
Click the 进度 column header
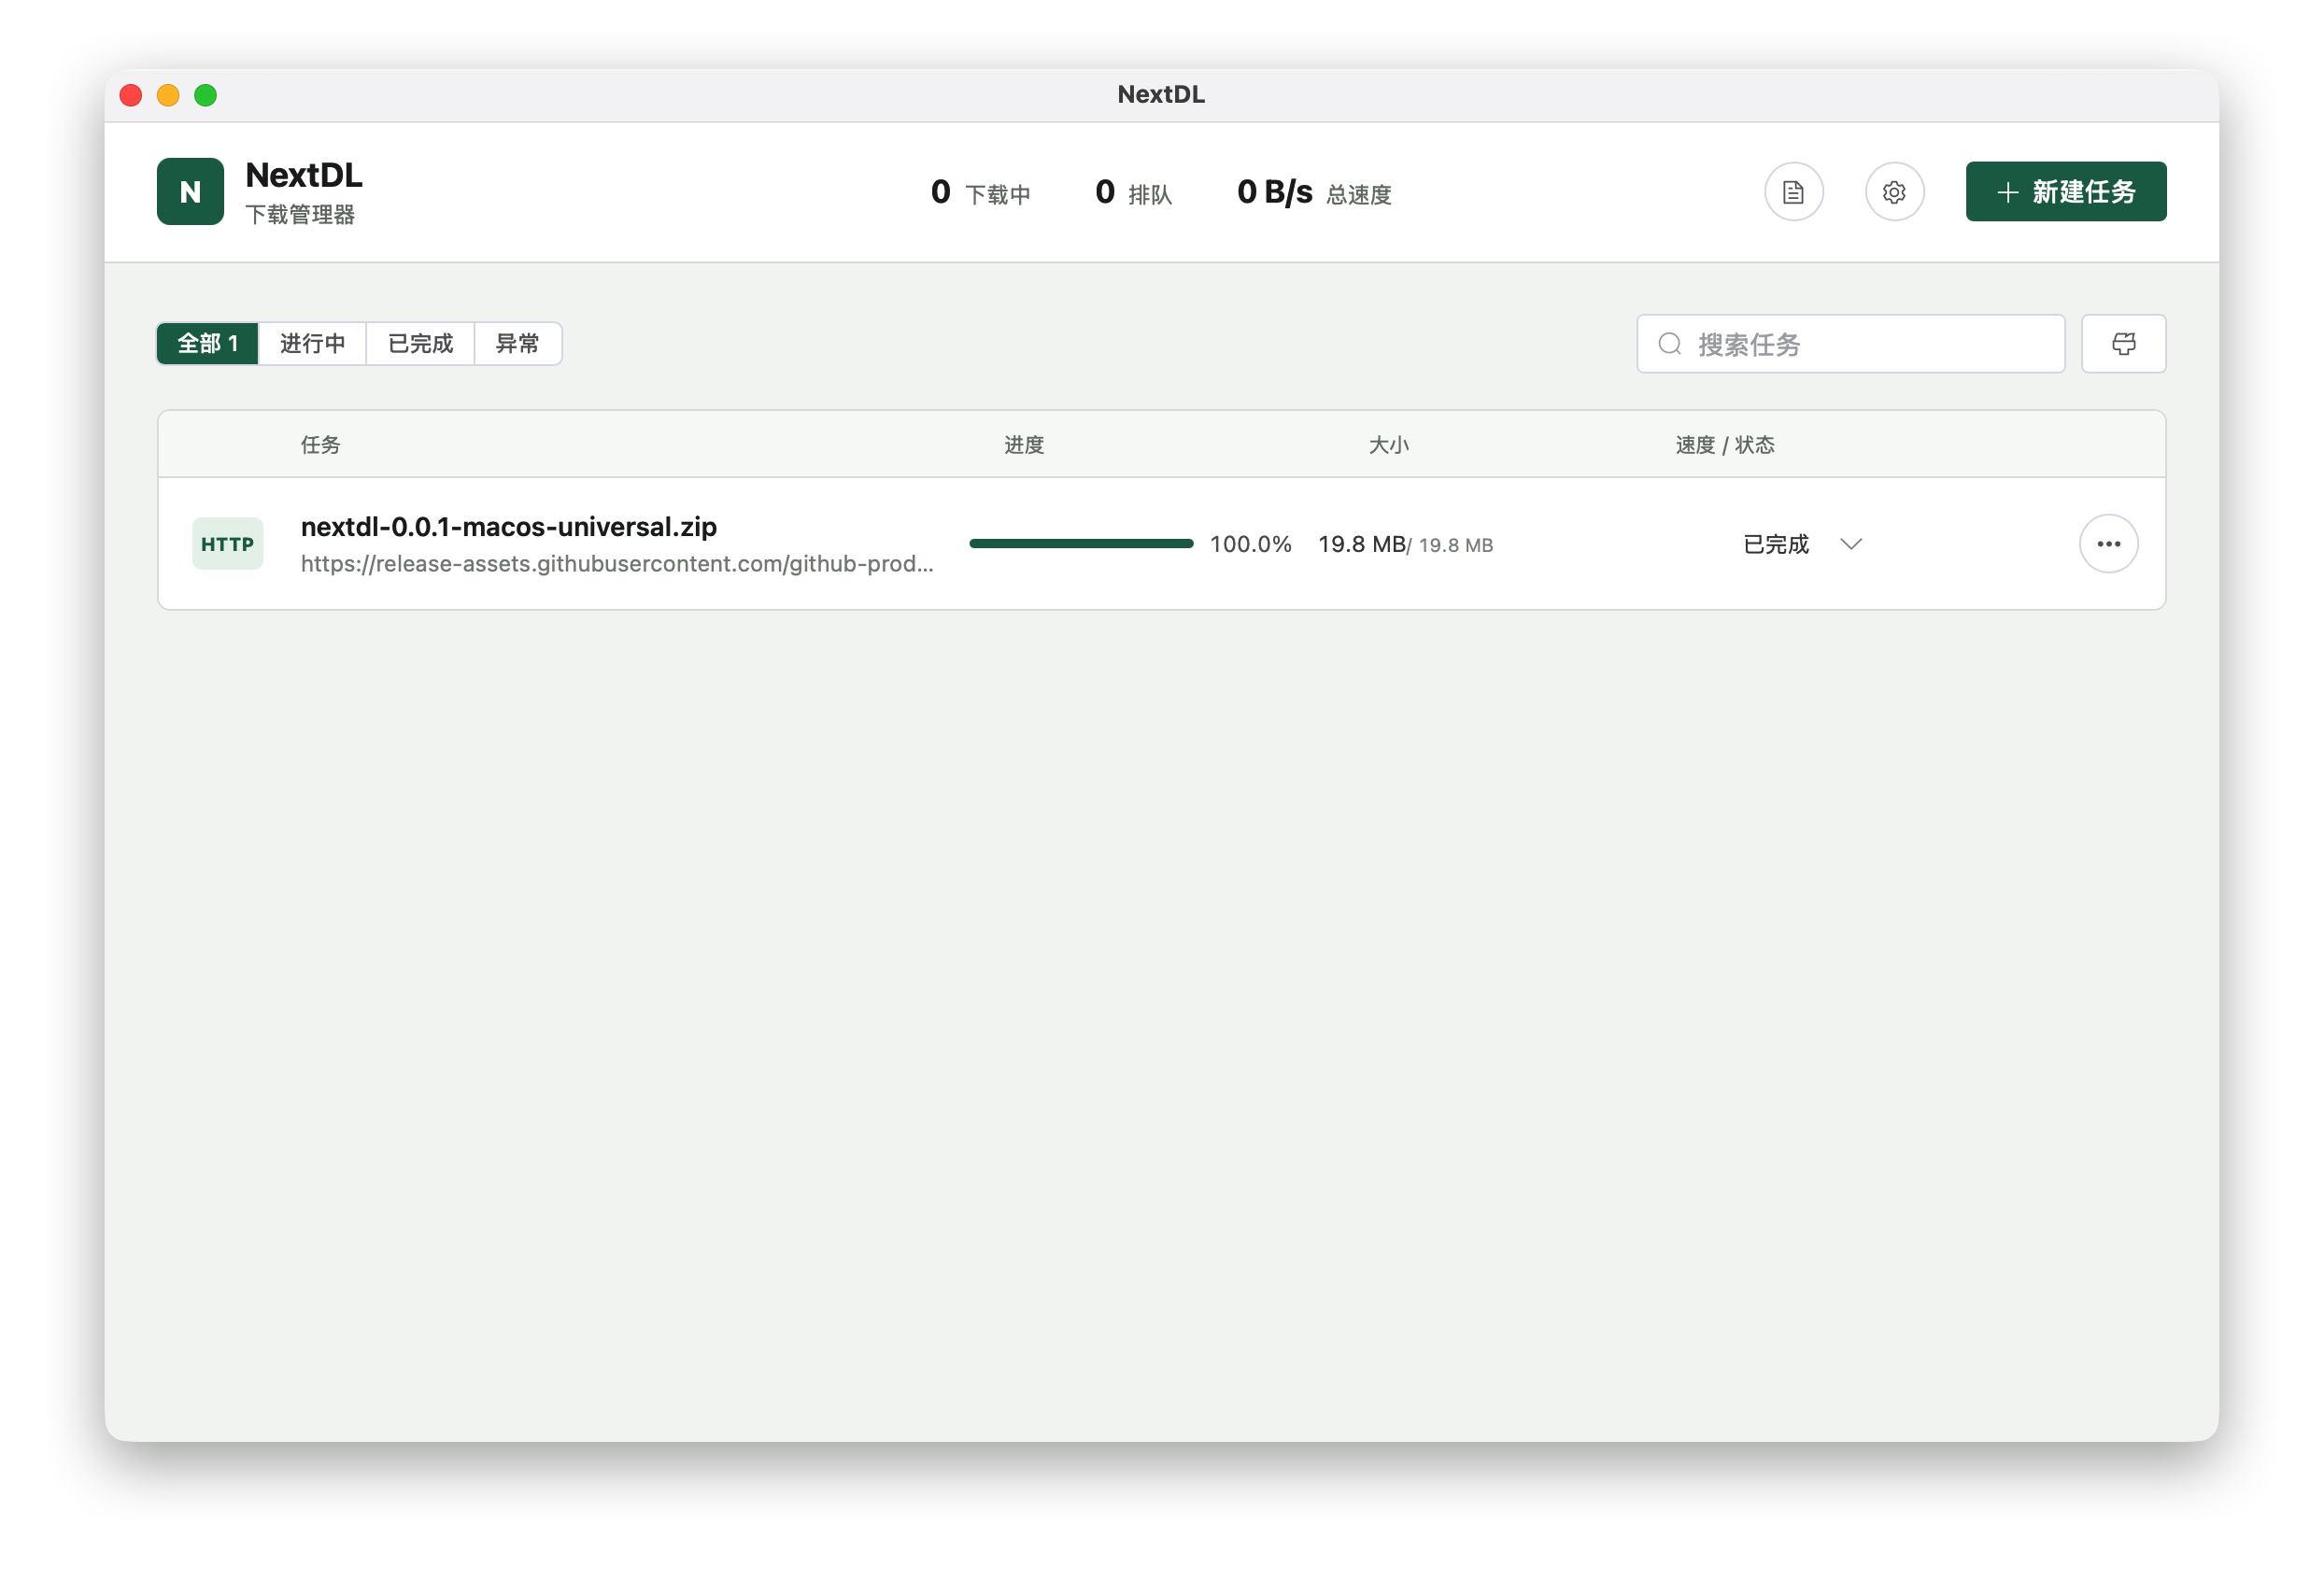coord(1024,445)
